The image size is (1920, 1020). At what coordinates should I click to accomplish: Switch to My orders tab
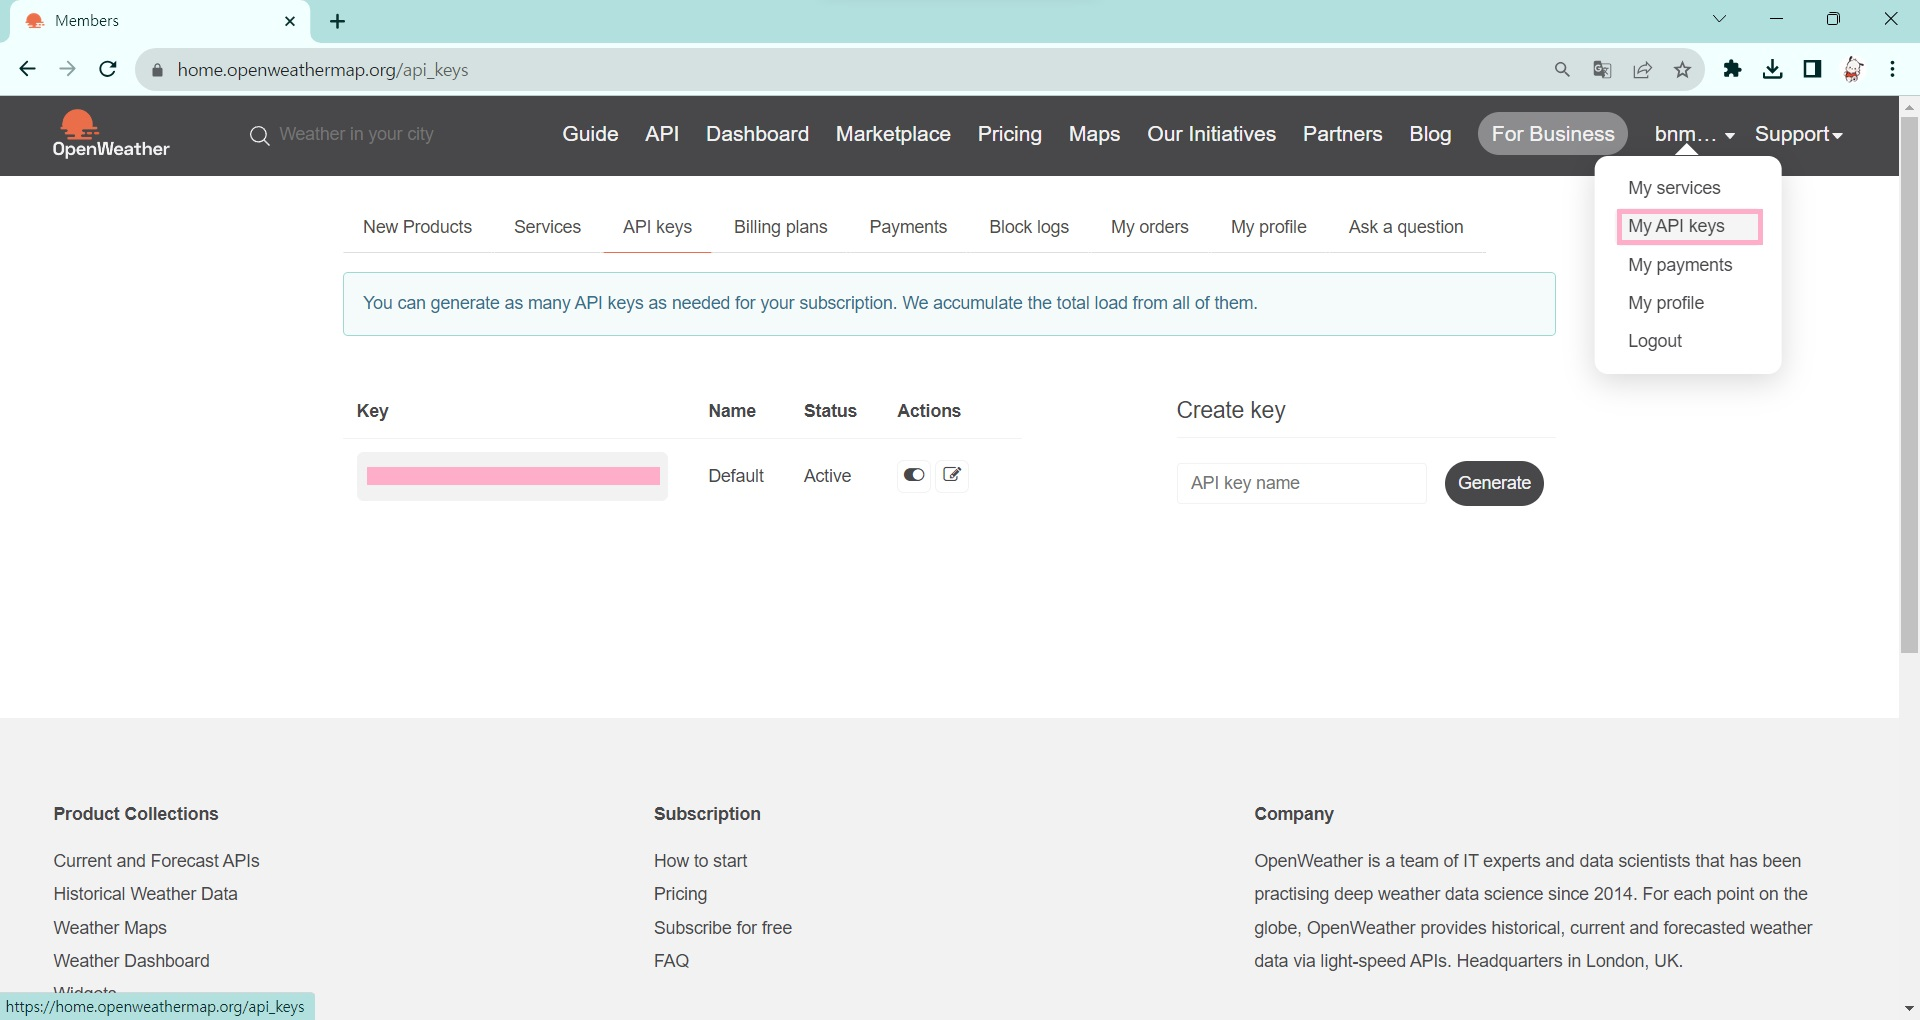(1149, 227)
